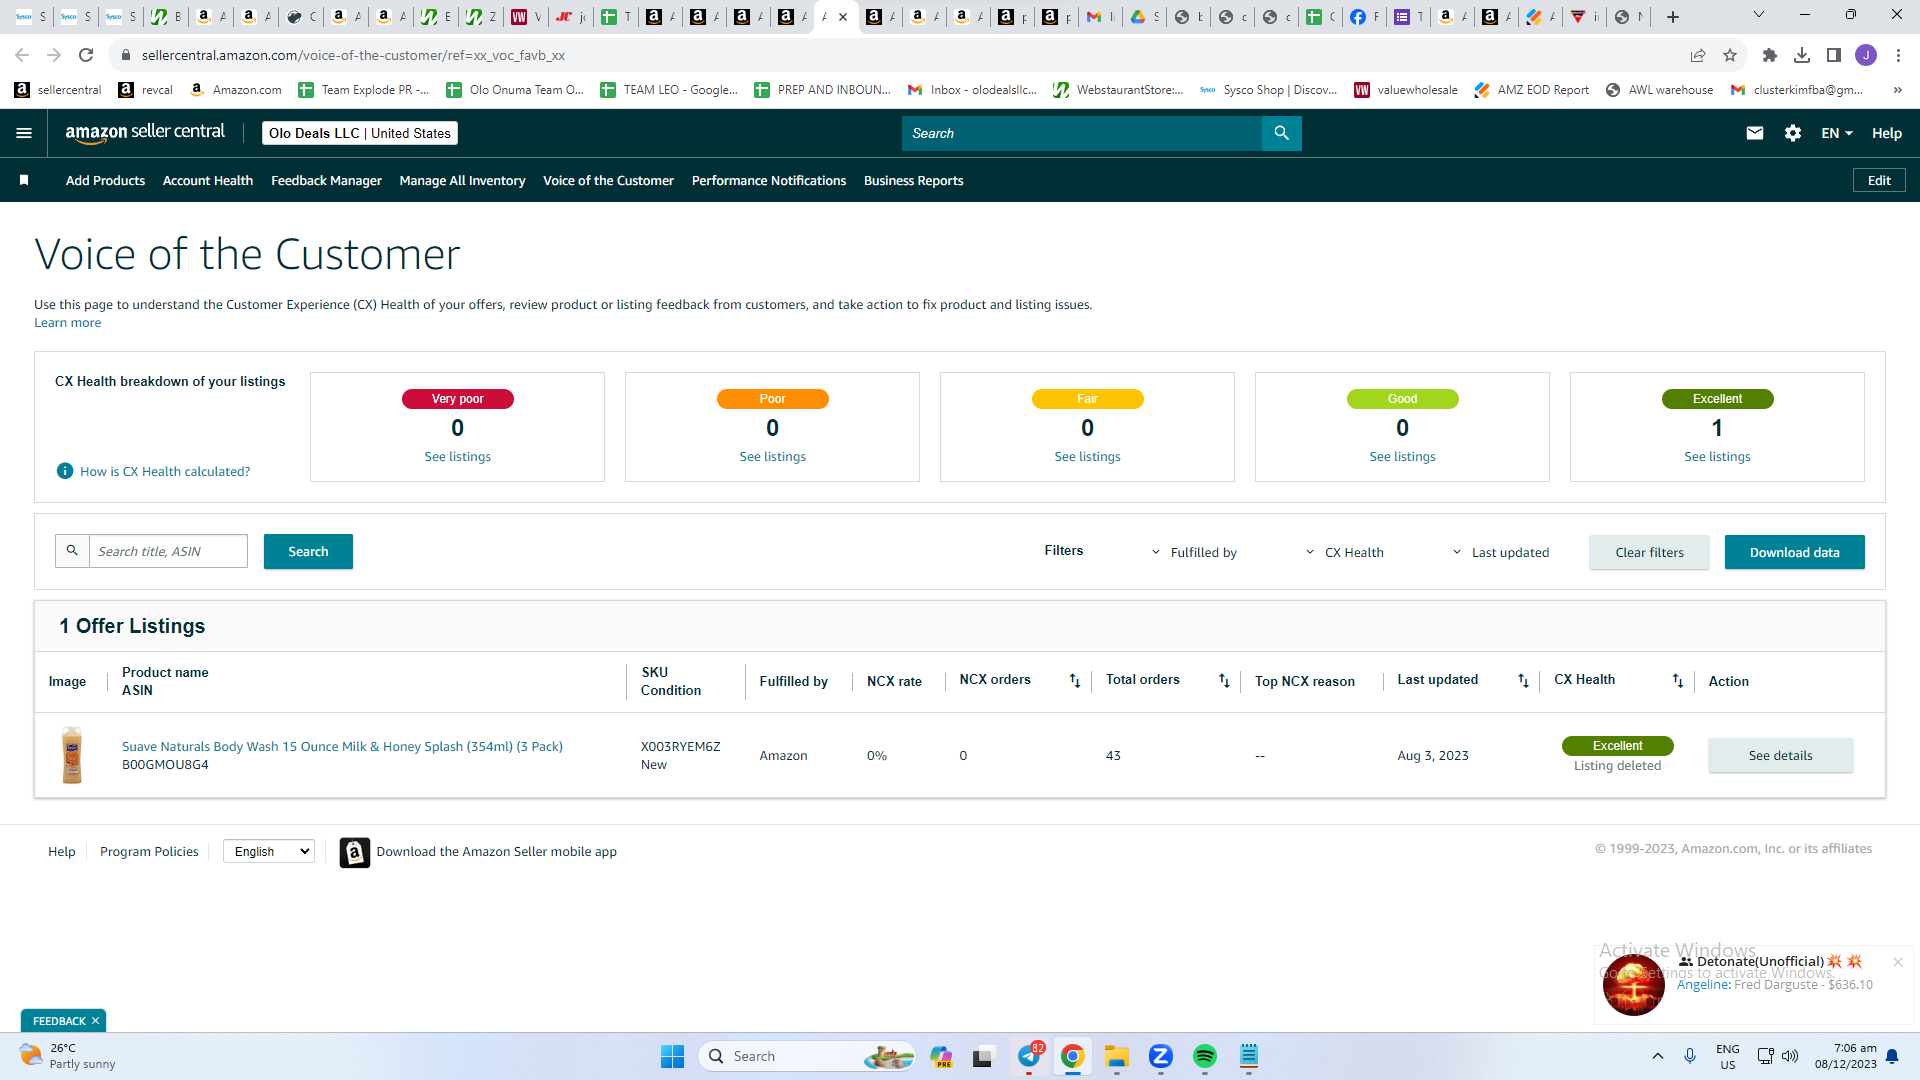
Task: Open the browser extensions puzzle icon
Action: (x=1770, y=55)
